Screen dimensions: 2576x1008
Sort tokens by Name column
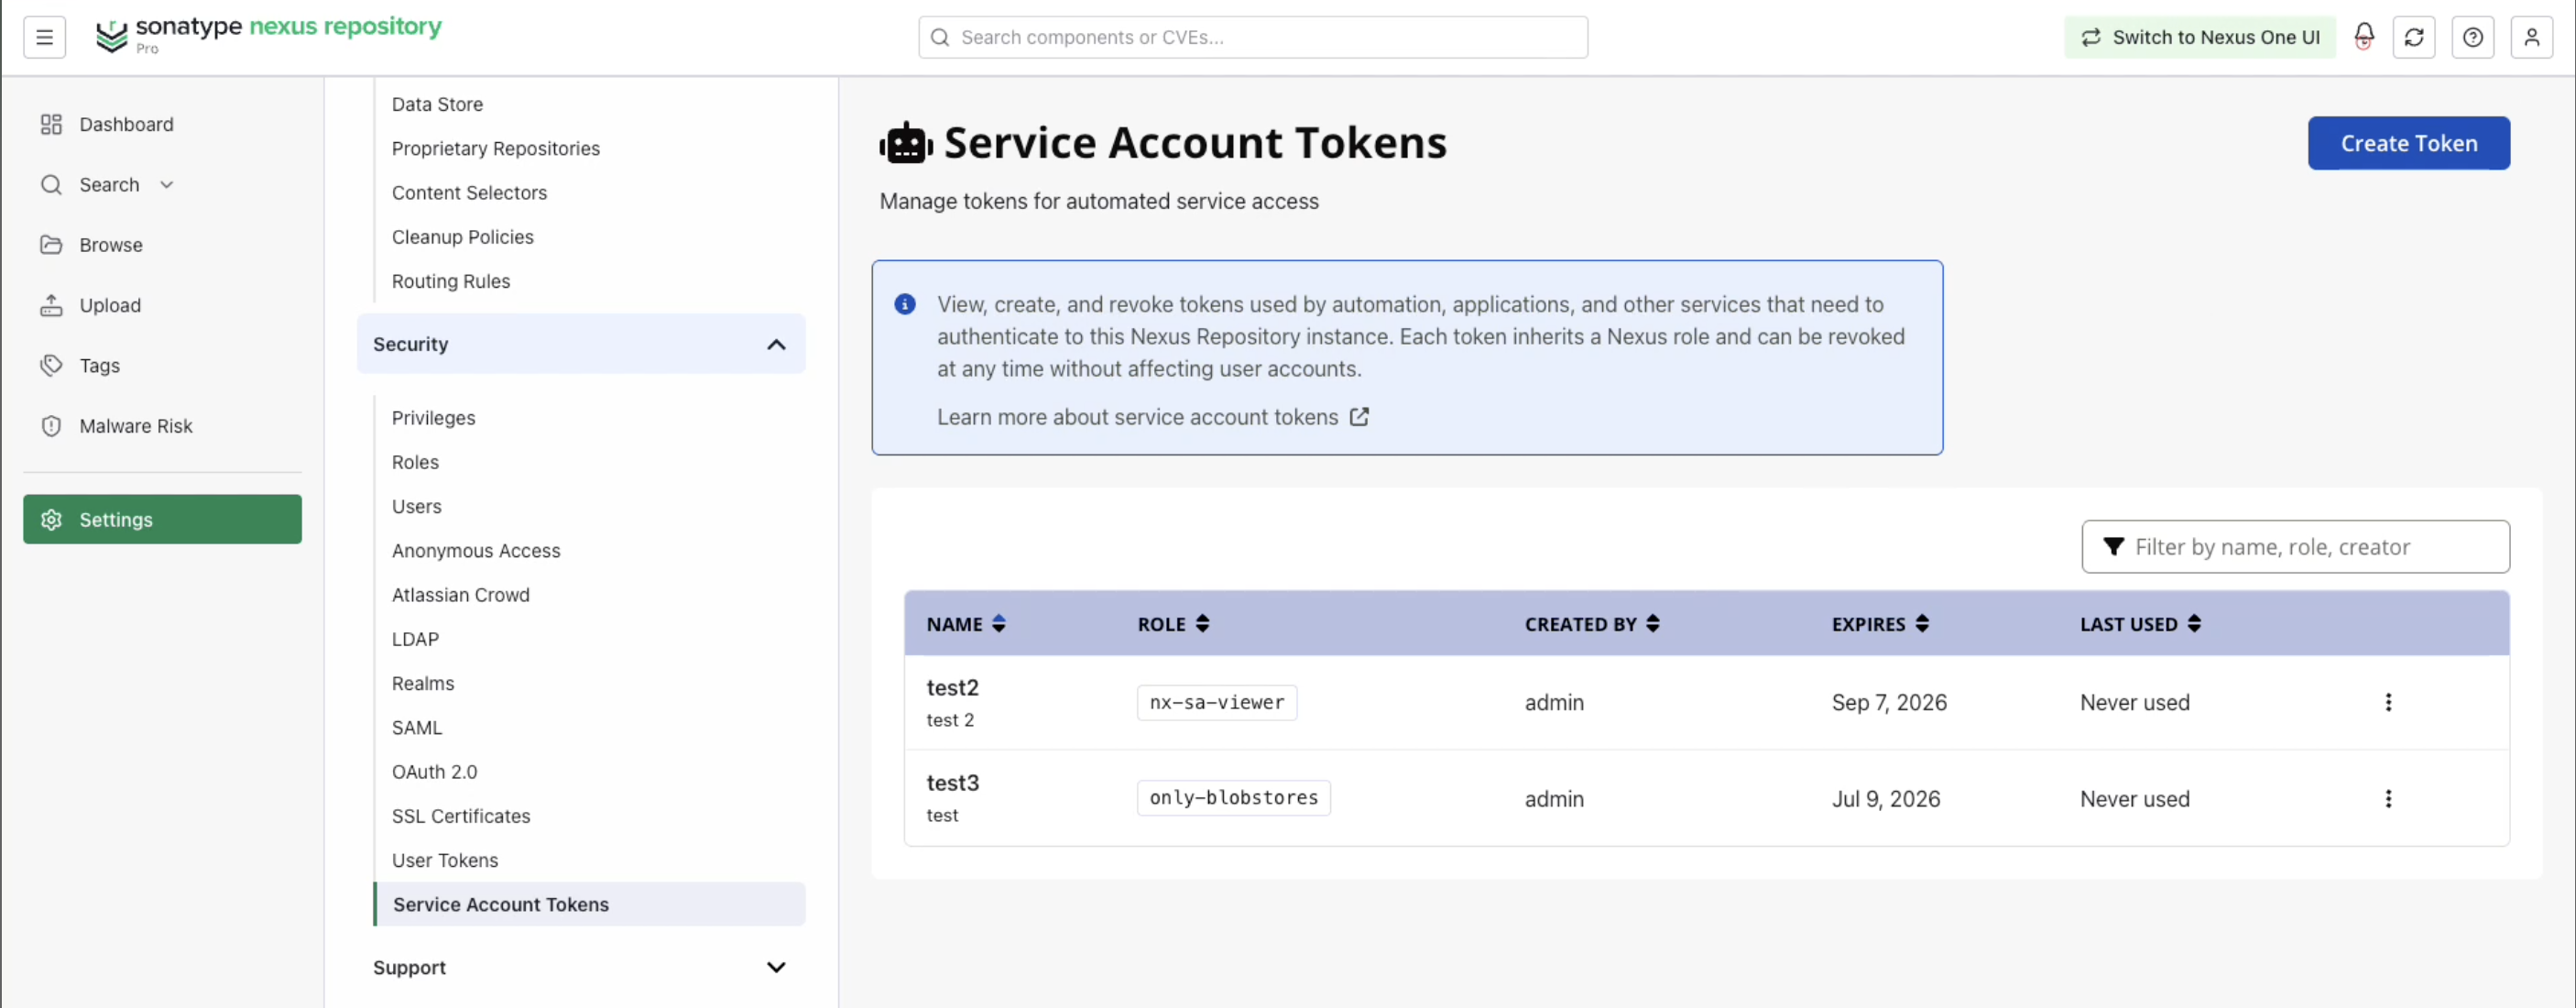[x=965, y=624]
